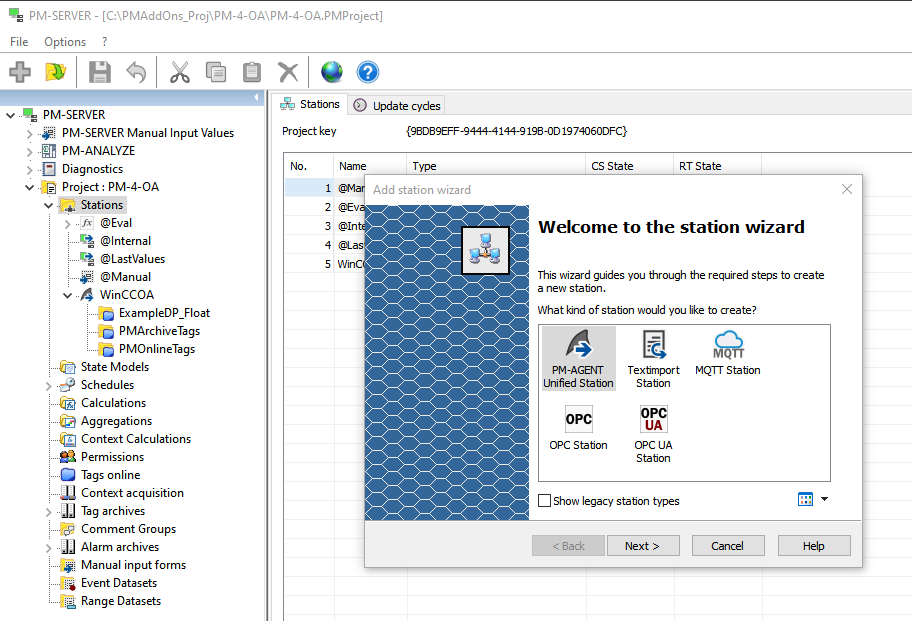Viewport: 912px width, 621px height.
Task: Collapse the Stations tree node
Action: tap(49, 205)
